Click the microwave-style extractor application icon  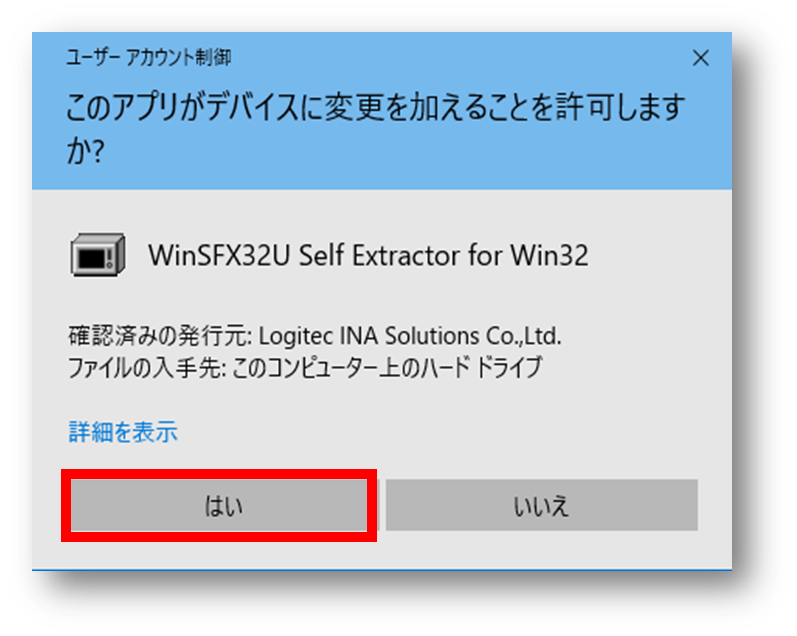pyautogui.click(x=98, y=255)
